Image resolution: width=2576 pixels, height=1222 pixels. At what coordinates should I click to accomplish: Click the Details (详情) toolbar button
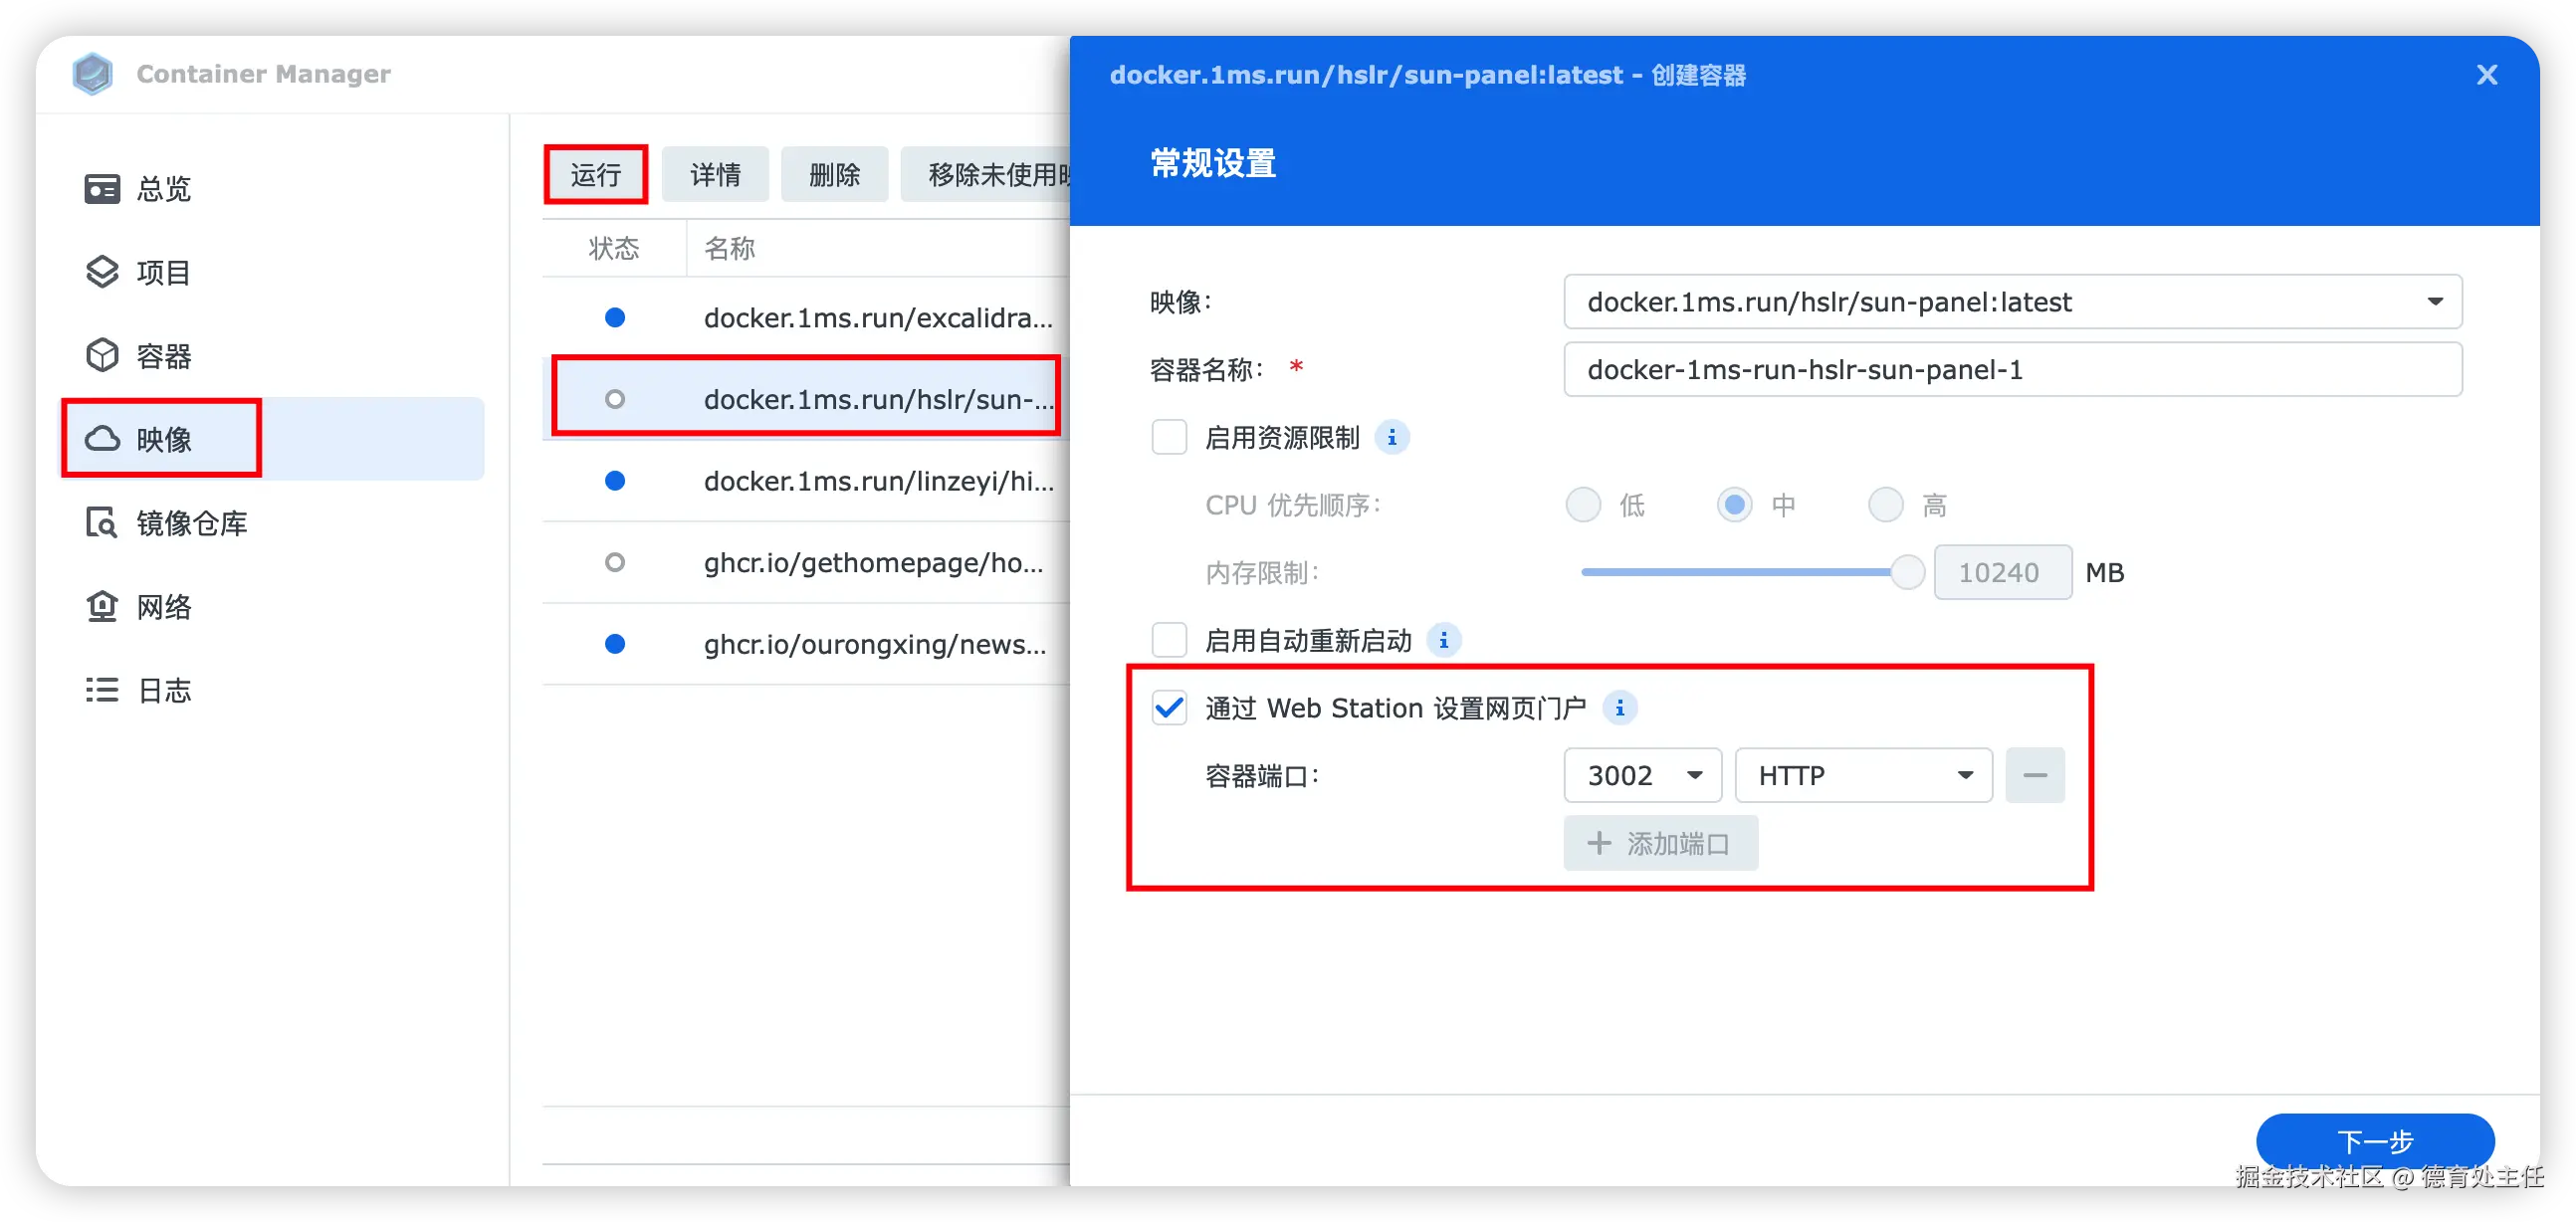click(x=715, y=175)
